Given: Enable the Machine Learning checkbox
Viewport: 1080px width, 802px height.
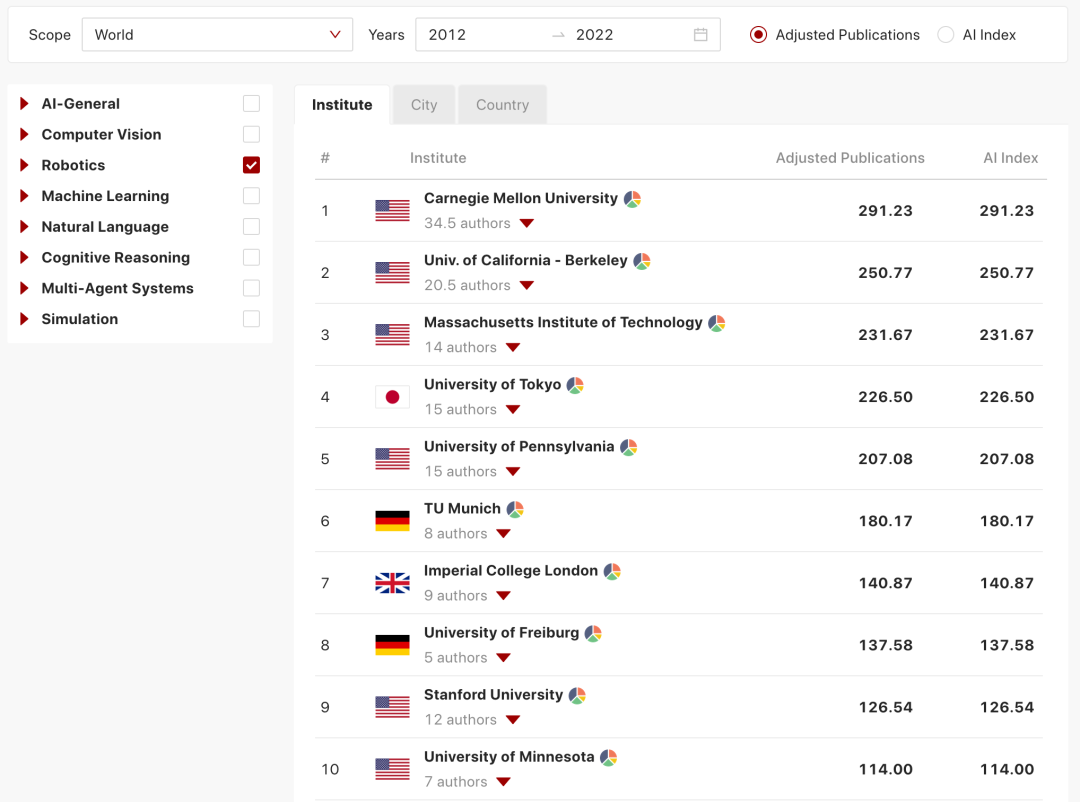Looking at the screenshot, I should tap(251, 196).
